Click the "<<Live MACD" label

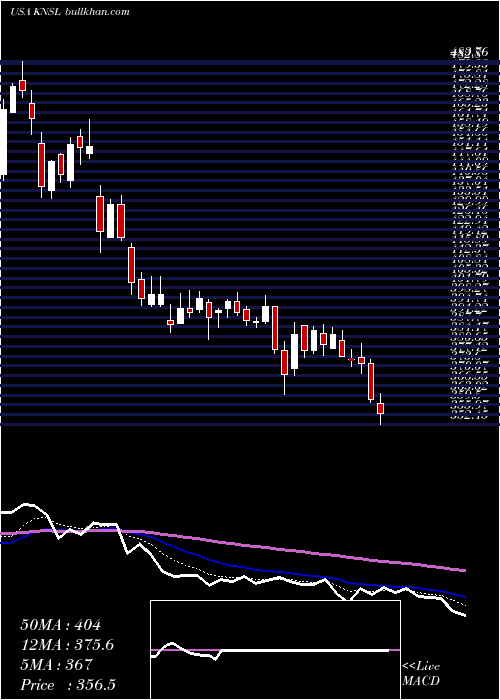point(421,674)
